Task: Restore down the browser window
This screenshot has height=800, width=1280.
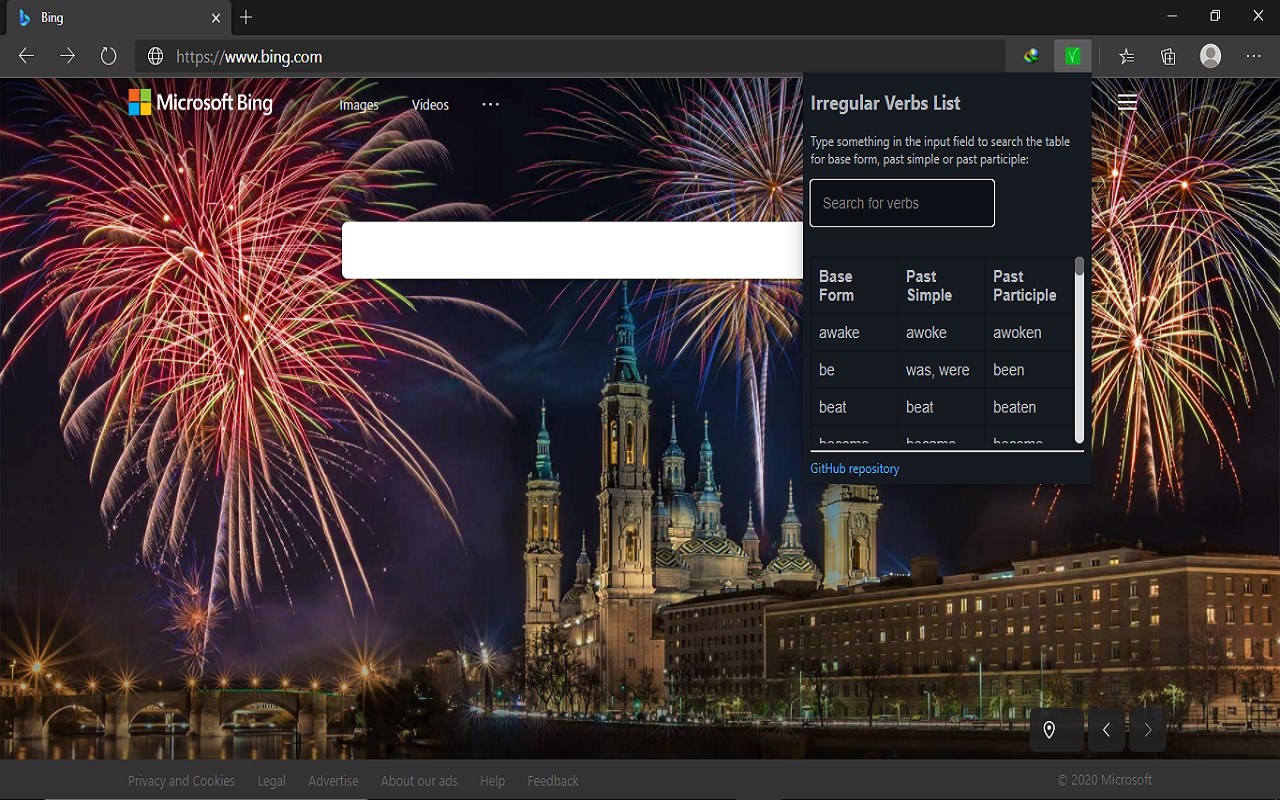Action: coord(1215,16)
